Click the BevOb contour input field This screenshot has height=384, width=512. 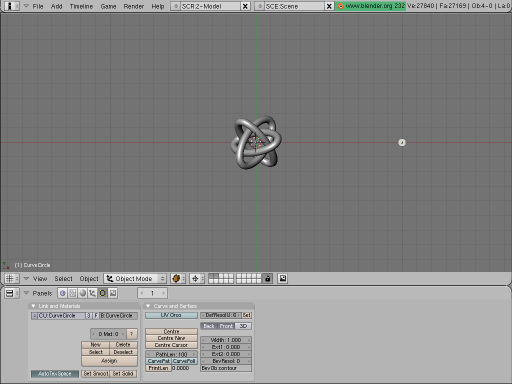pos(226,368)
